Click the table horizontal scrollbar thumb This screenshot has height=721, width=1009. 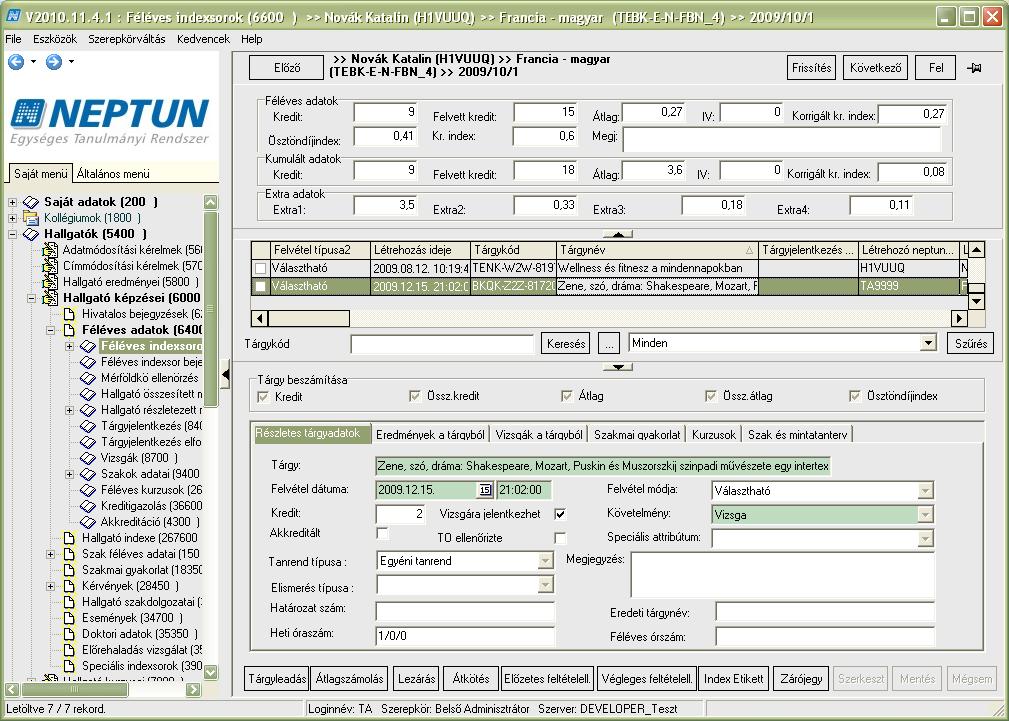[309, 318]
